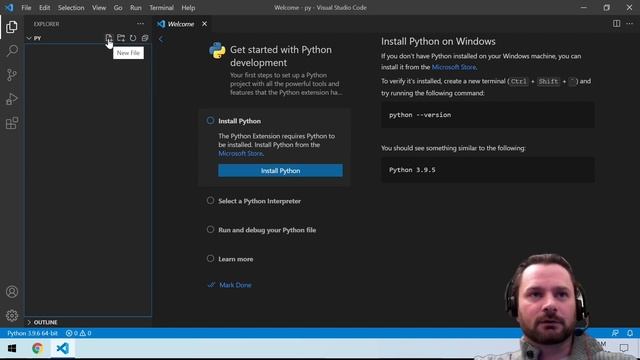Select Run and debug step radio
This screenshot has width=640, height=360.
pyautogui.click(x=210, y=229)
